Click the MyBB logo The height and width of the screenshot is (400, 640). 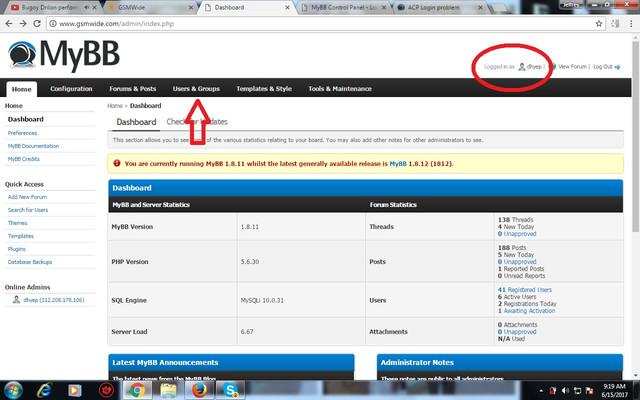[x=64, y=56]
